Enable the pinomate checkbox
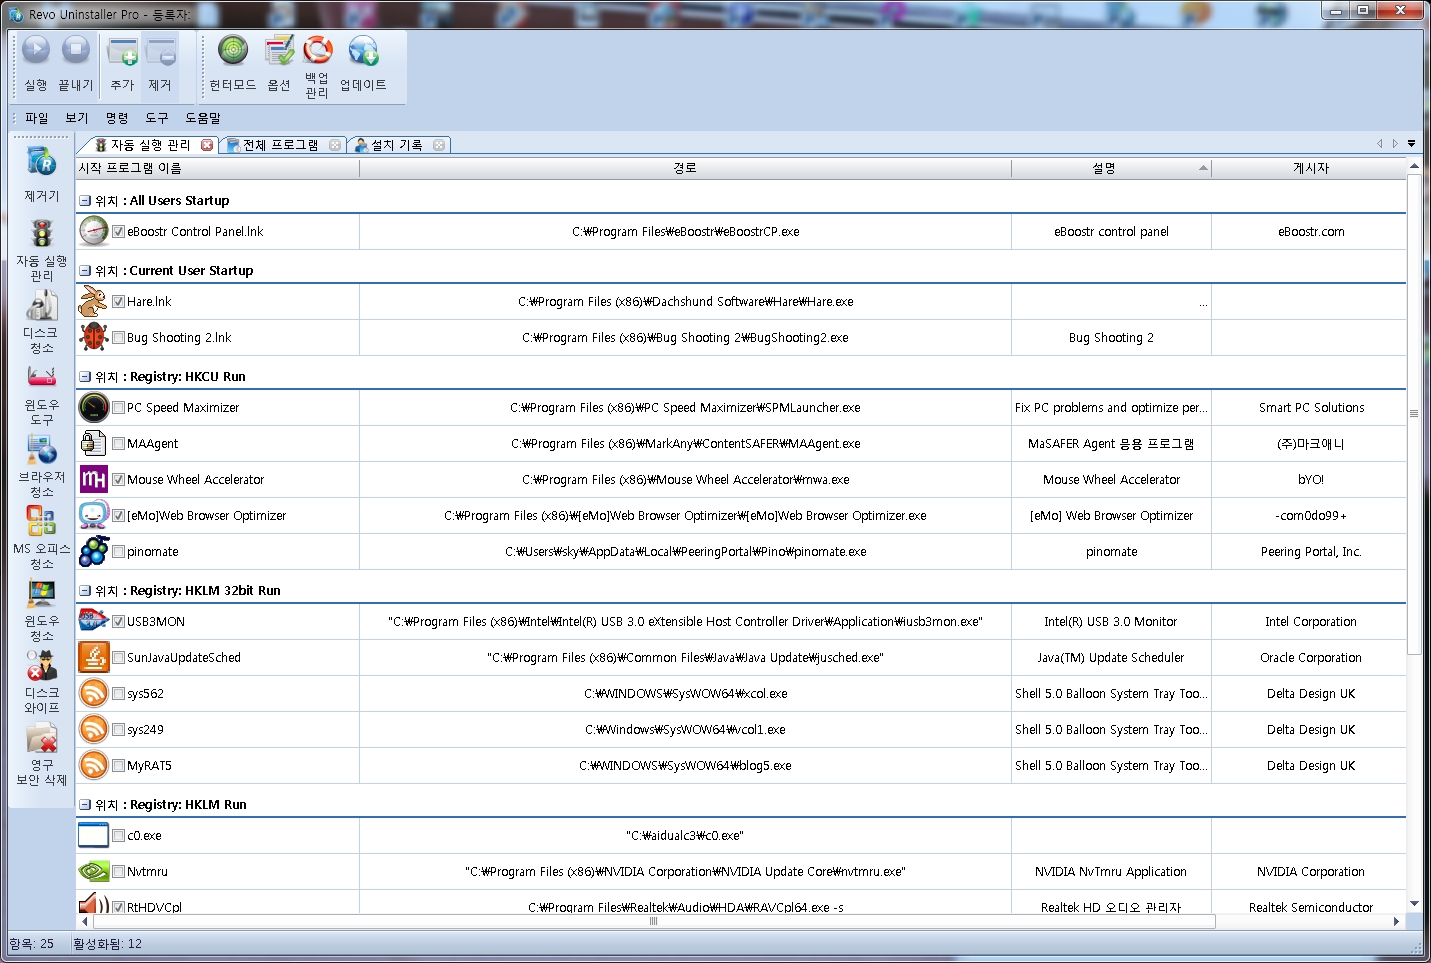This screenshot has width=1431, height=963. pos(119,552)
